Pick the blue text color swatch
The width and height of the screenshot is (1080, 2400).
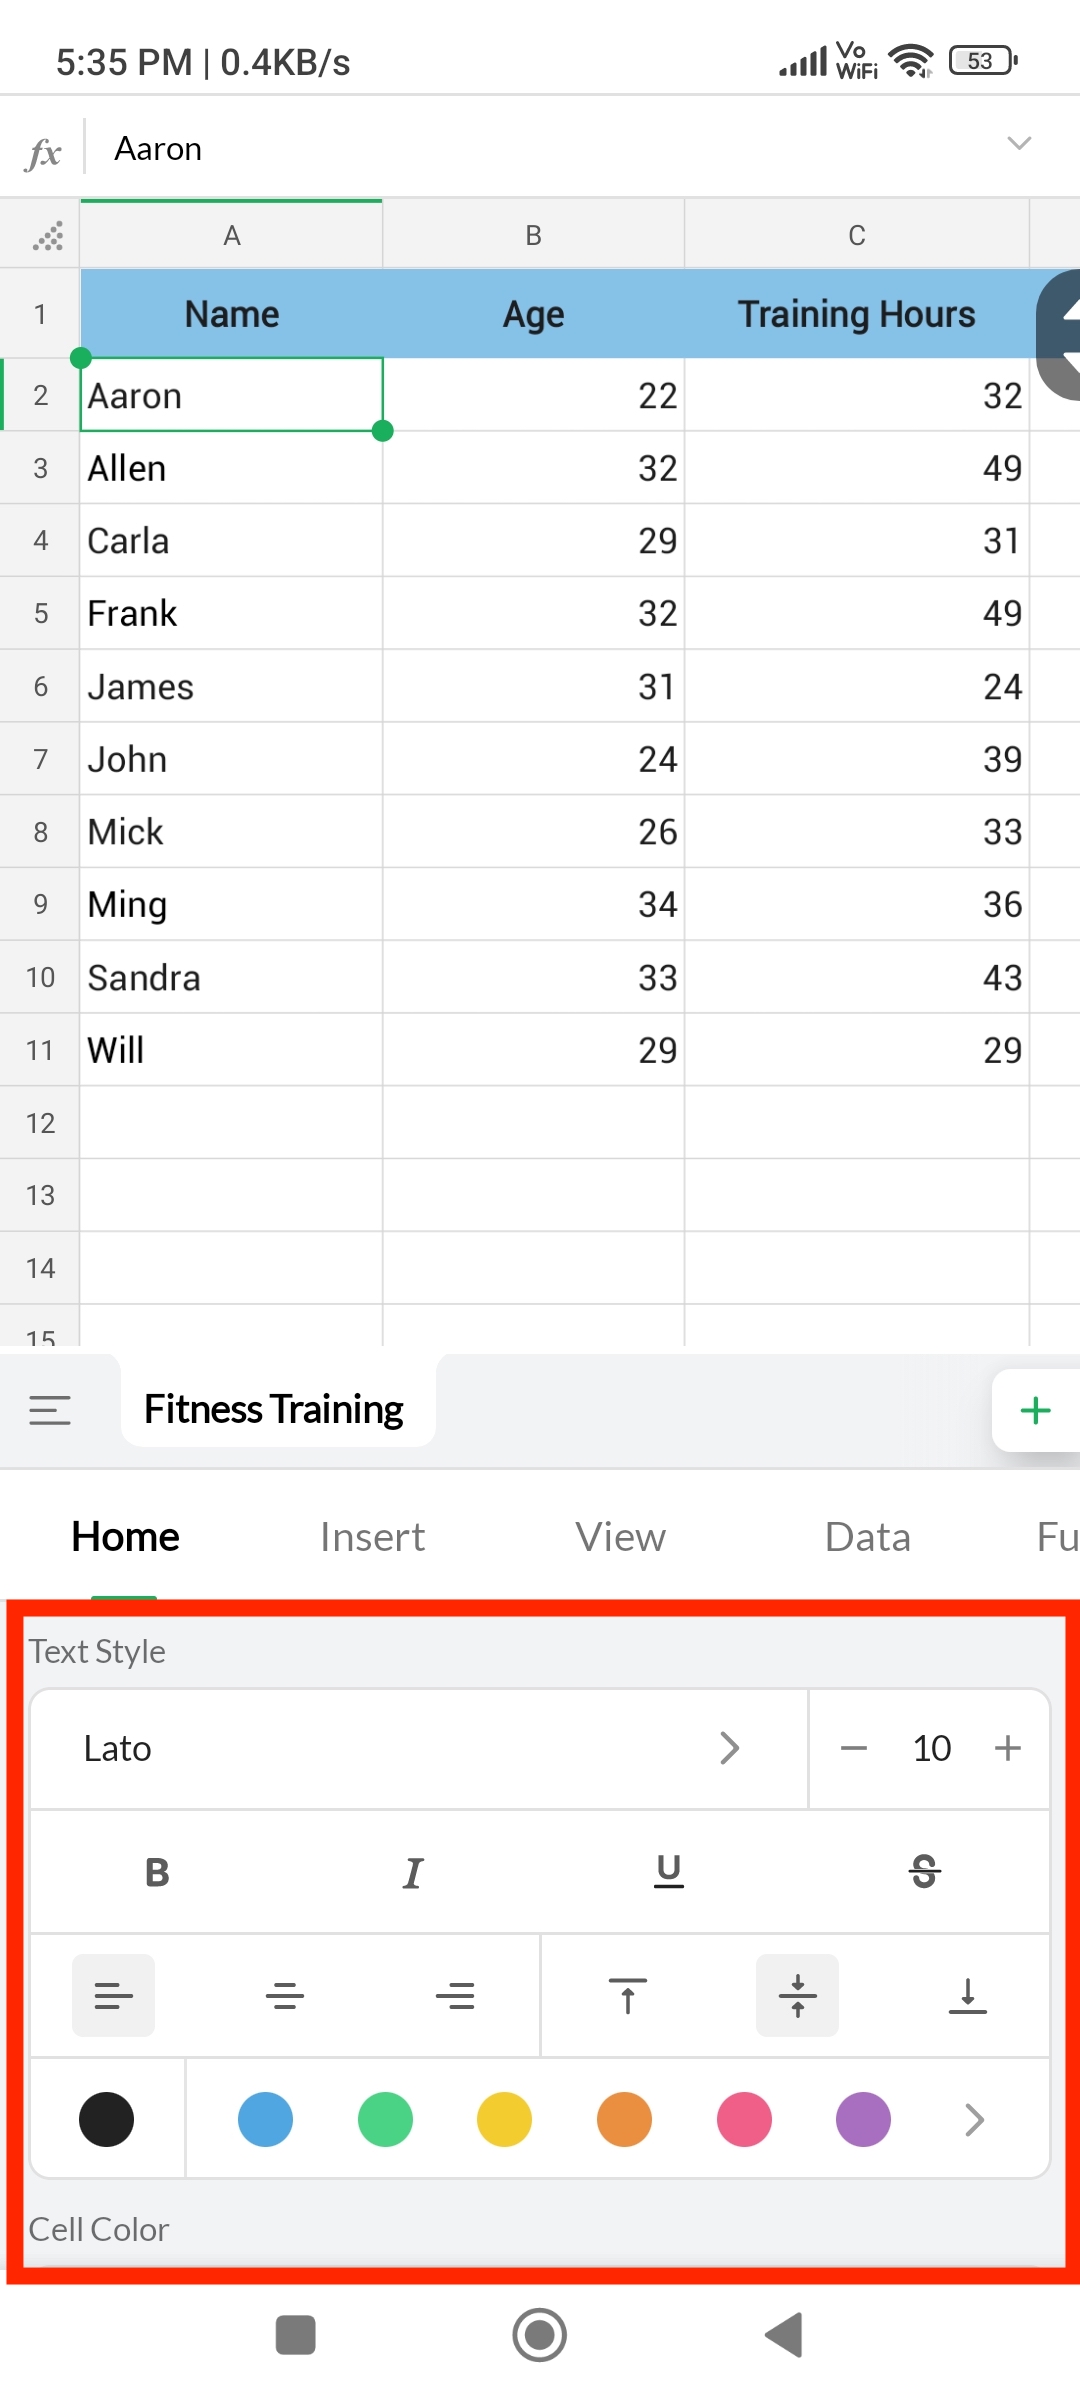(x=265, y=2119)
